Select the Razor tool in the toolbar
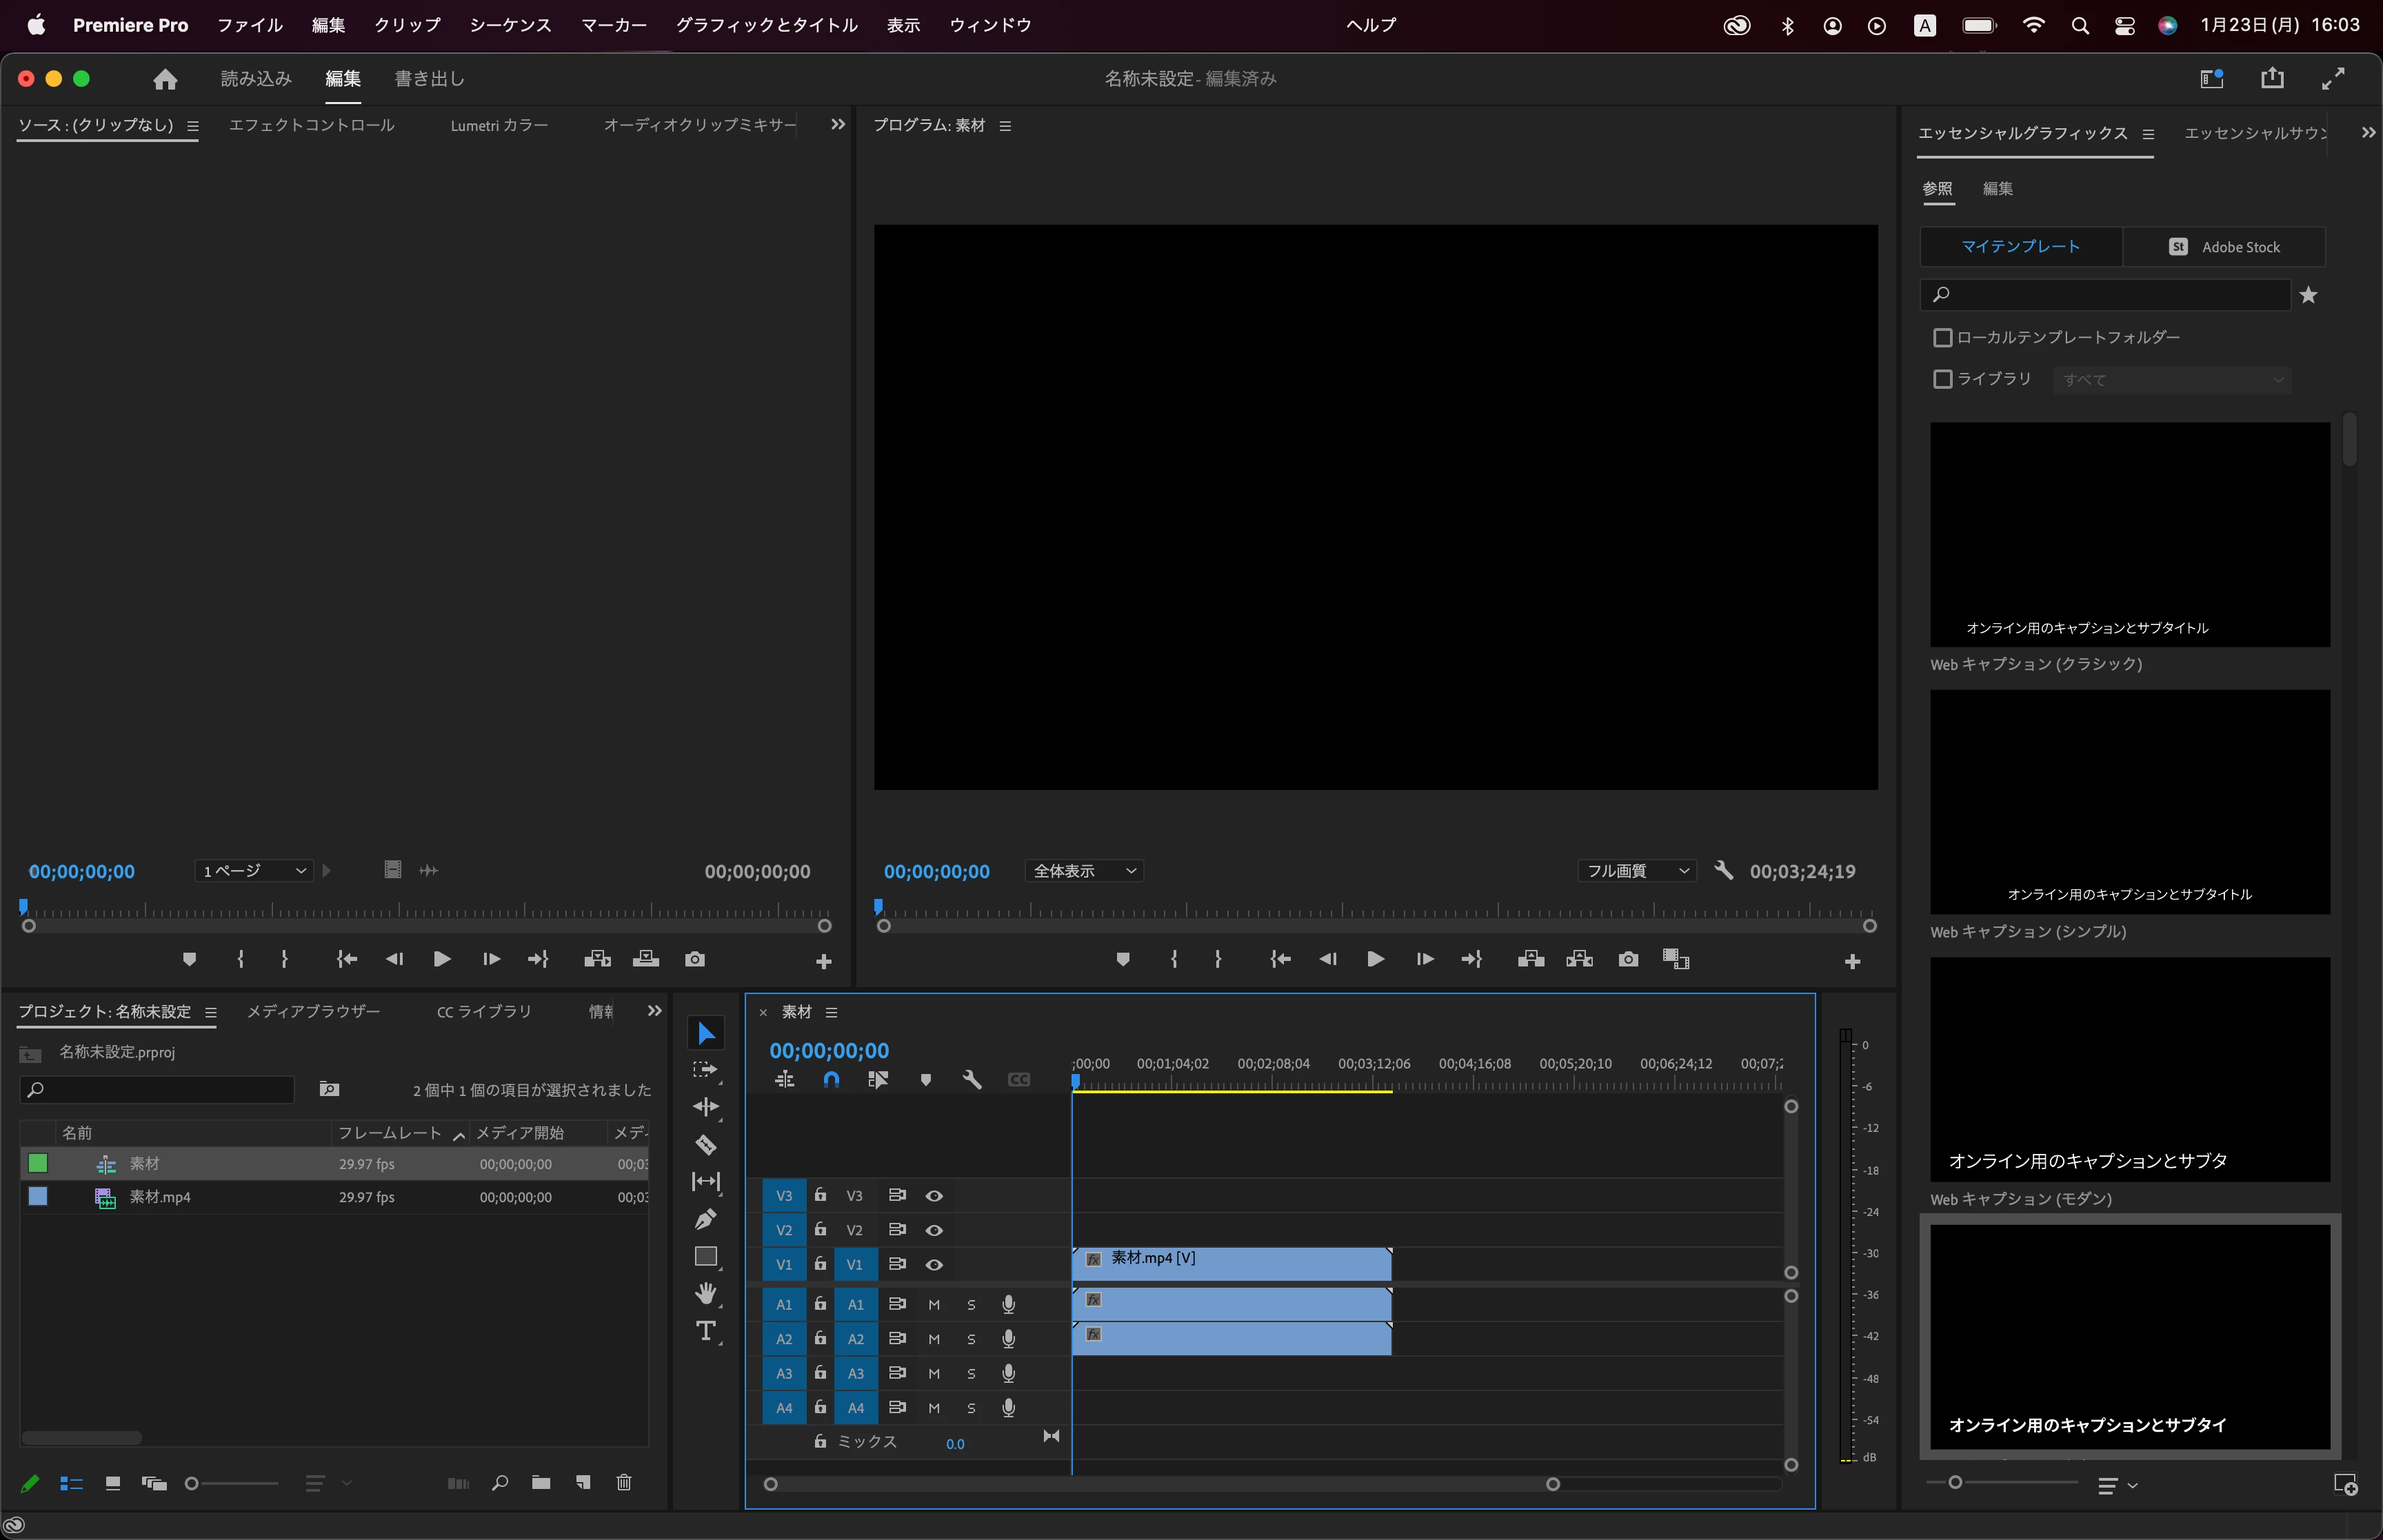 706,1144
